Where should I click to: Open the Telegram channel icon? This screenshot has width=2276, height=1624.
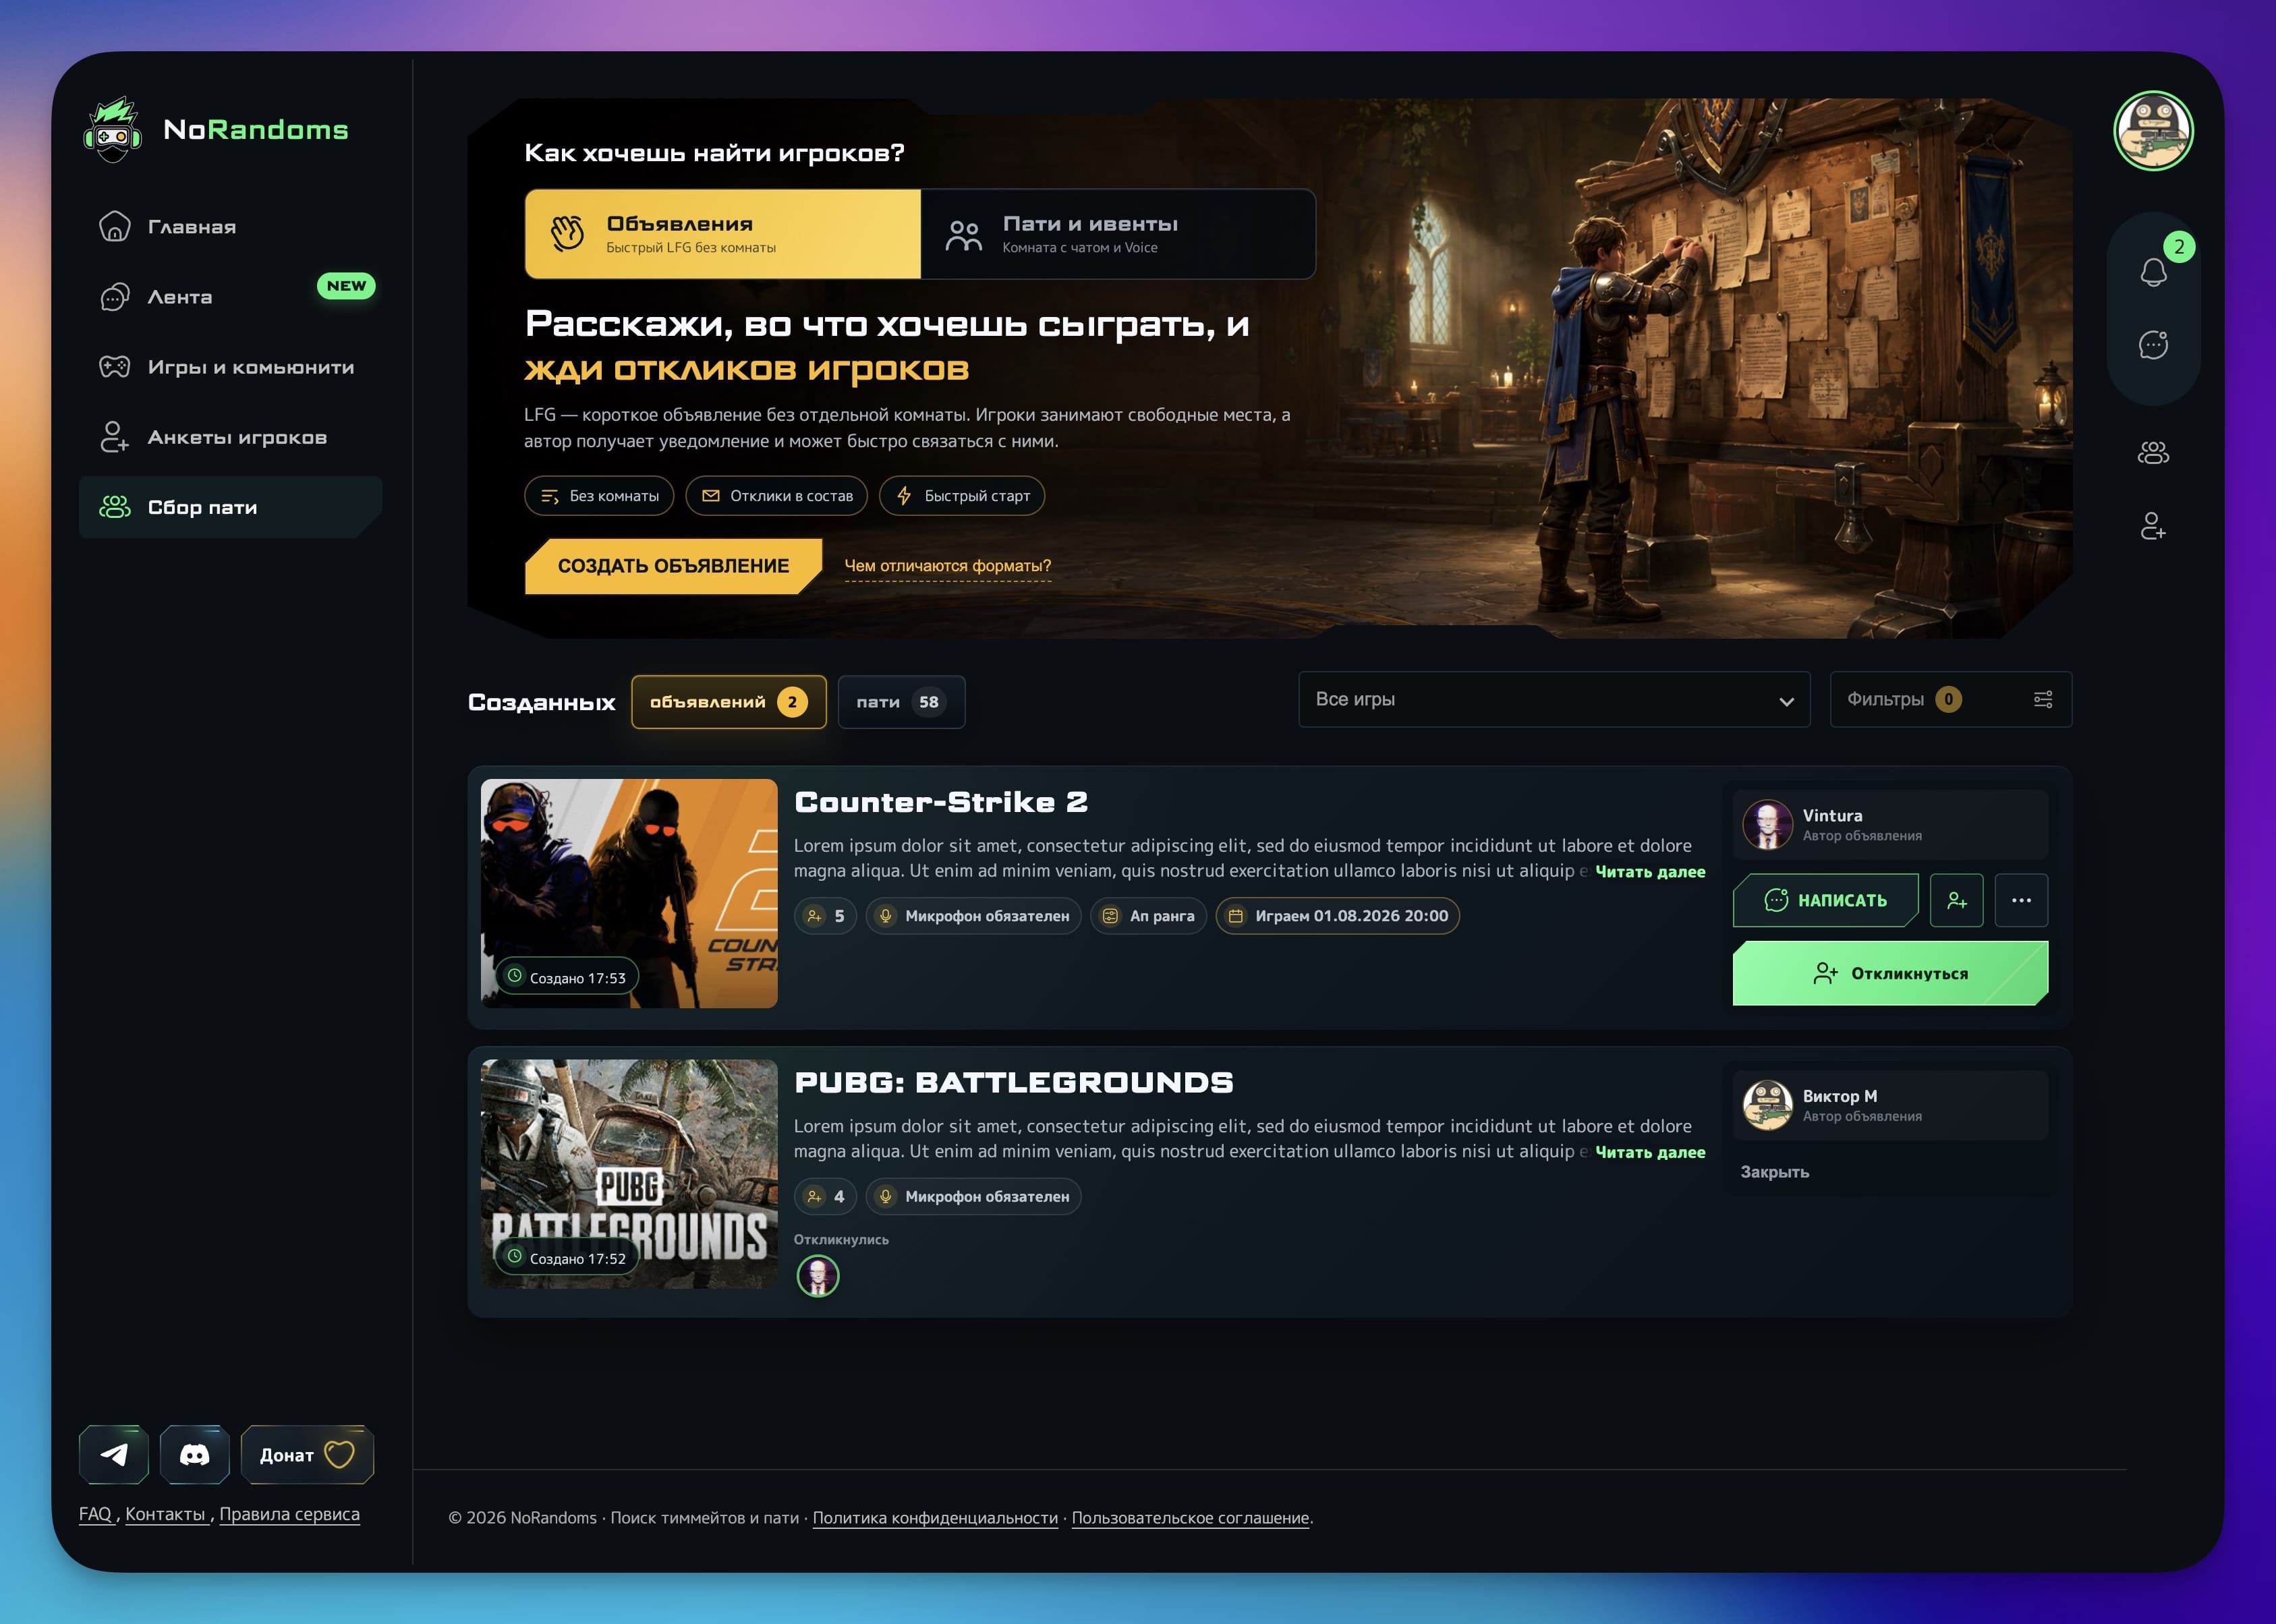click(114, 1454)
